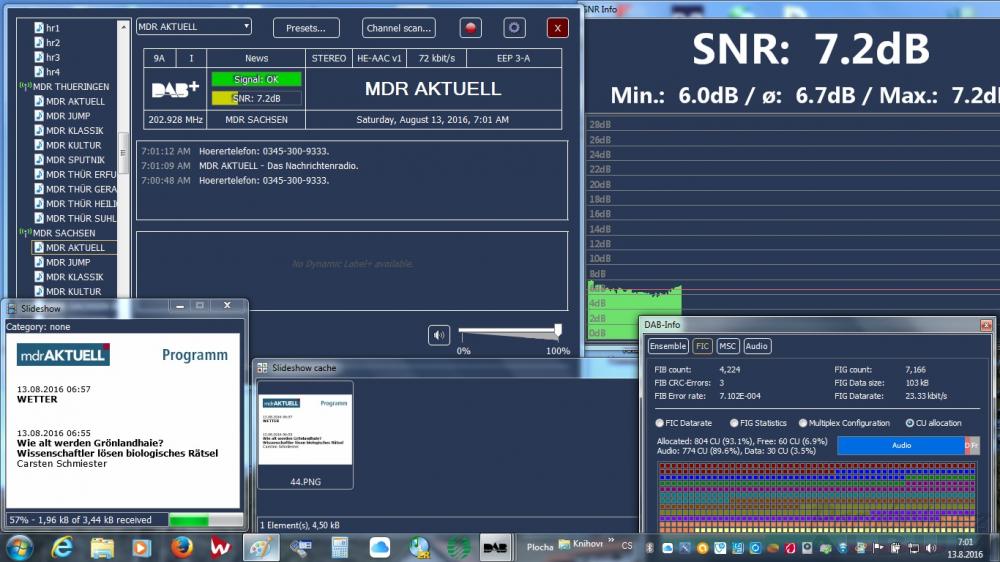Image resolution: width=1000 pixels, height=562 pixels.
Task: Select Multiplex Configuration radio option
Action: [x=803, y=423]
